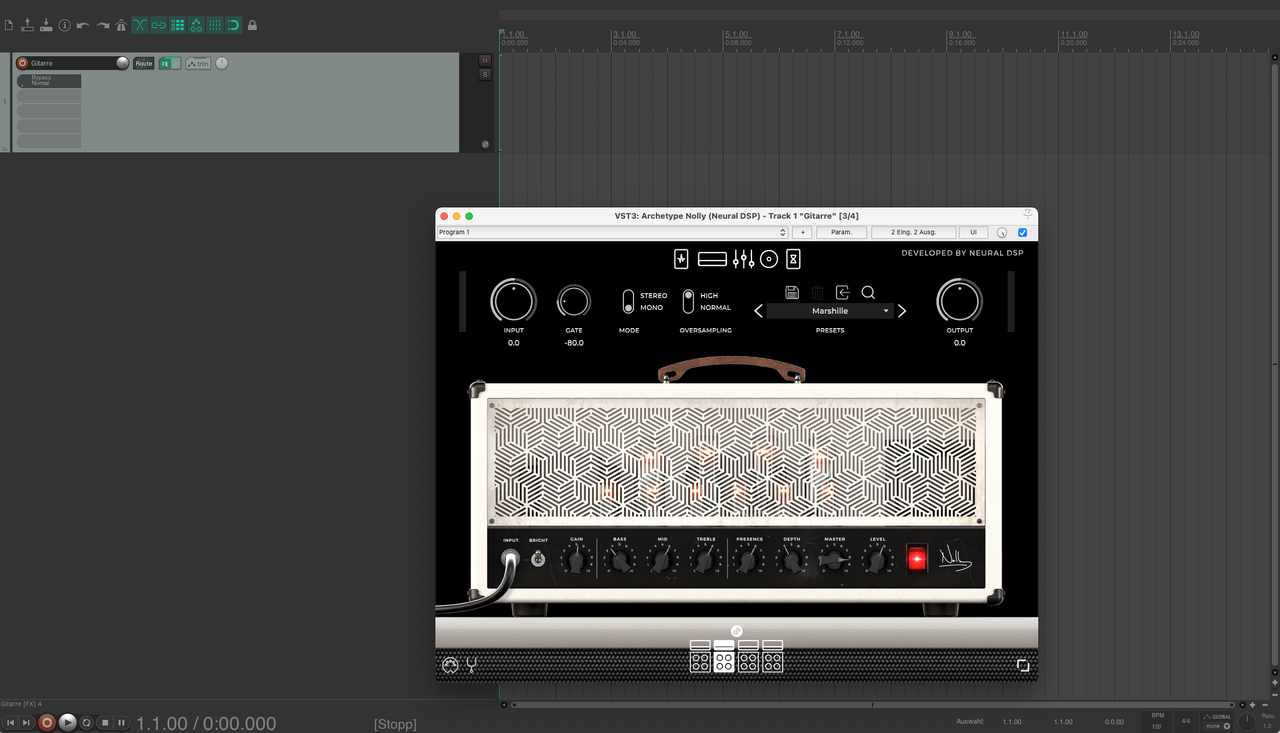Toggle the STEREO/MONO mode switch
Screen dimensions: 1280x733
coord(628,301)
